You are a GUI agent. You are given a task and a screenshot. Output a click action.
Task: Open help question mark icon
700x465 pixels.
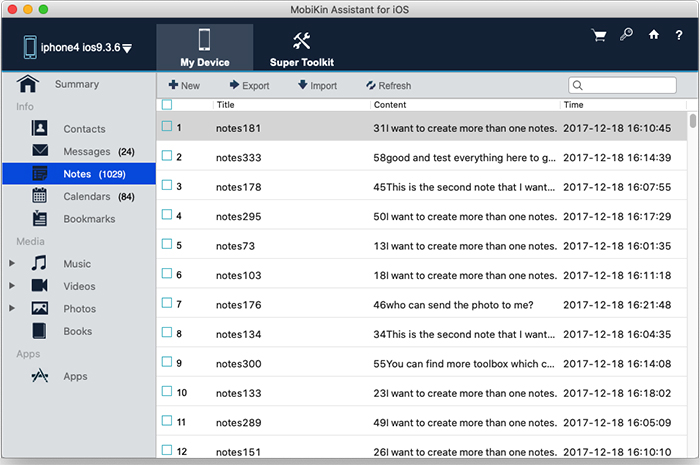point(679,35)
